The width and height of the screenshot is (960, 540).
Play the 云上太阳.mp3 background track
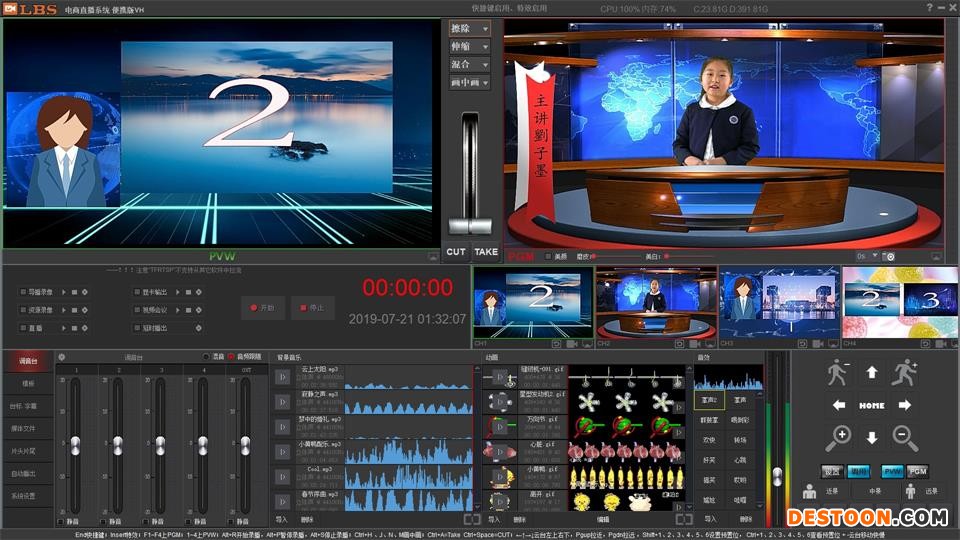[x=283, y=377]
